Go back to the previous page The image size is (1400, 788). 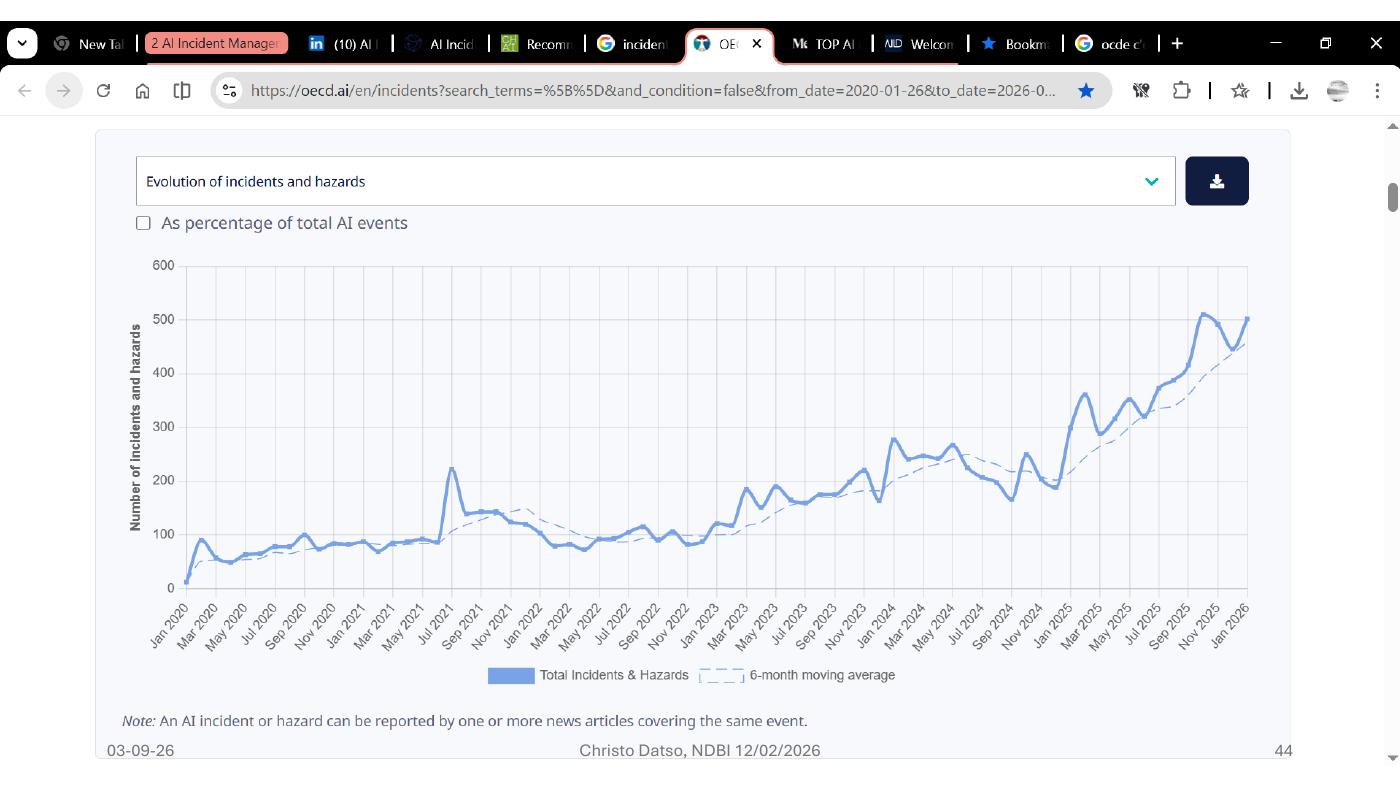tap(25, 91)
